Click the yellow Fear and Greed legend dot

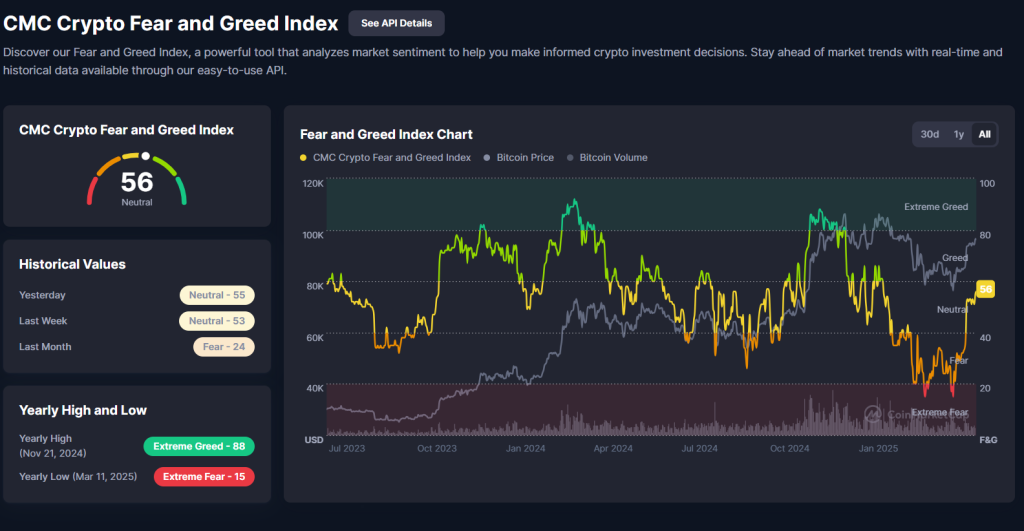(x=304, y=158)
